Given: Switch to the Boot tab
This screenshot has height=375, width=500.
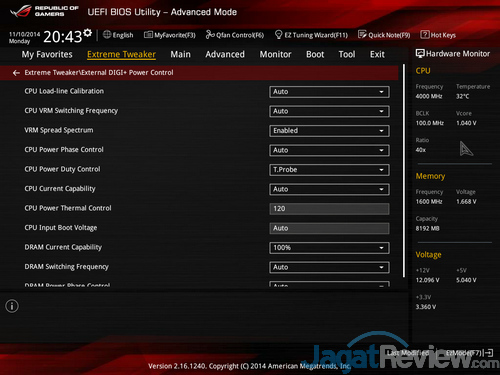Looking at the screenshot, I should pos(315,54).
